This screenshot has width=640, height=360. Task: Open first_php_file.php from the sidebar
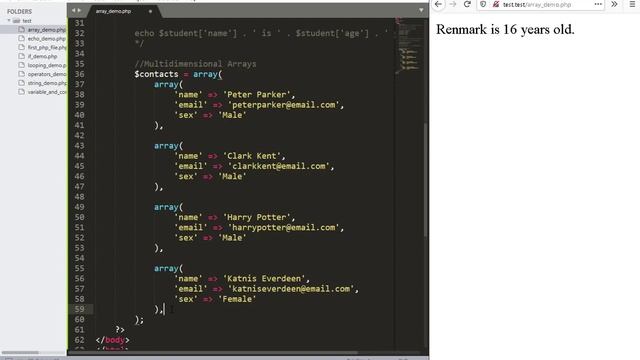tap(47, 48)
